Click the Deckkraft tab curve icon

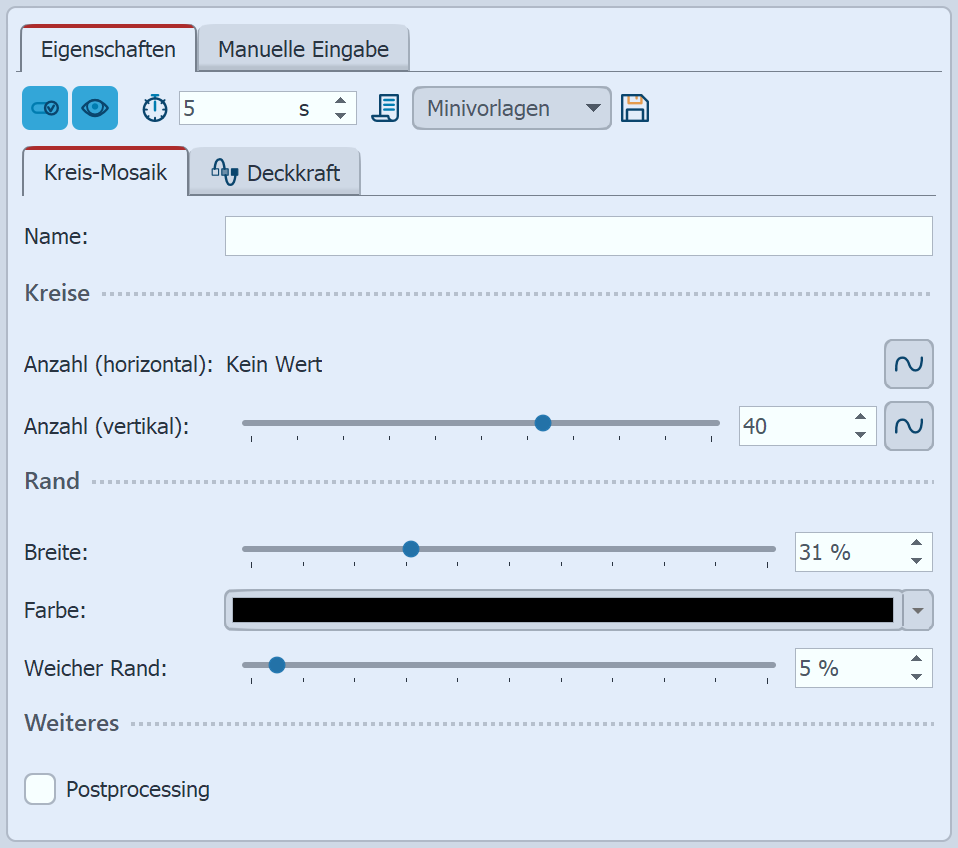(x=224, y=172)
